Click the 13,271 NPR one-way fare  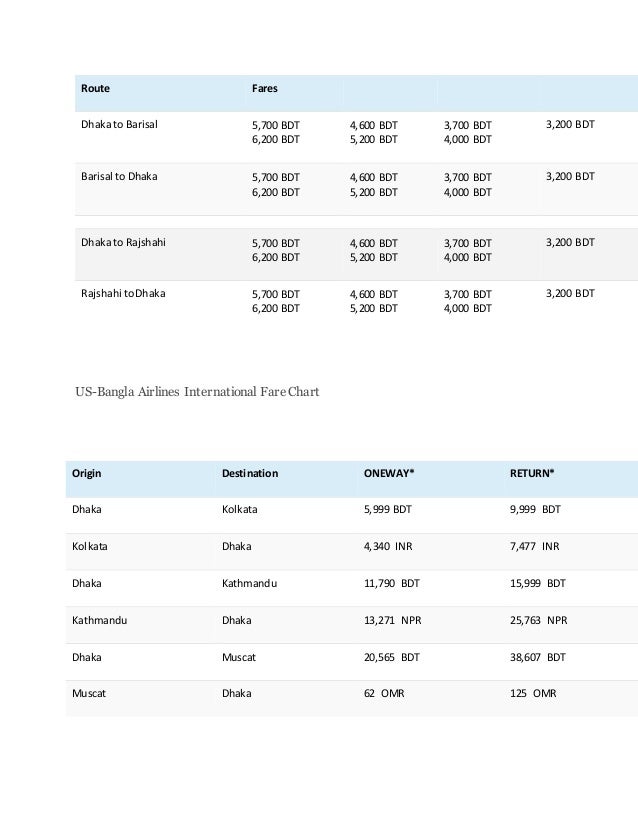[392, 620]
